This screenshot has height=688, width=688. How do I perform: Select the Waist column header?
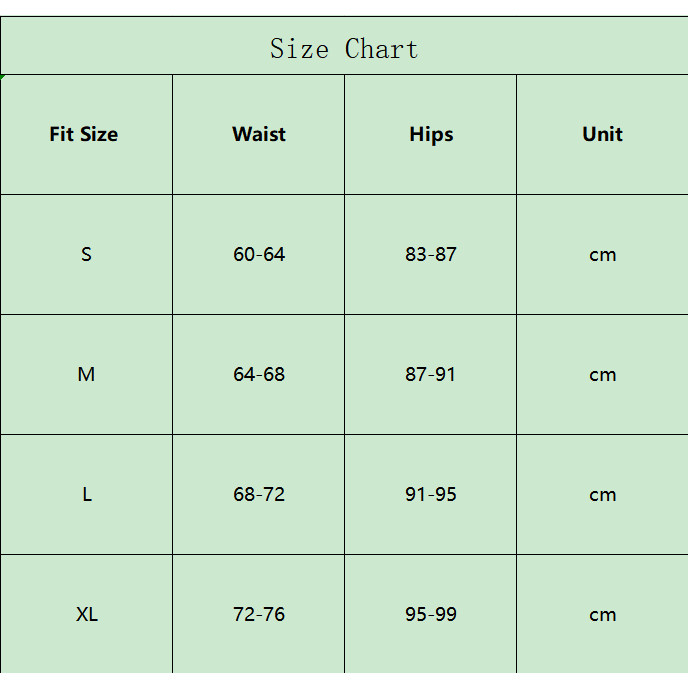pos(259,134)
